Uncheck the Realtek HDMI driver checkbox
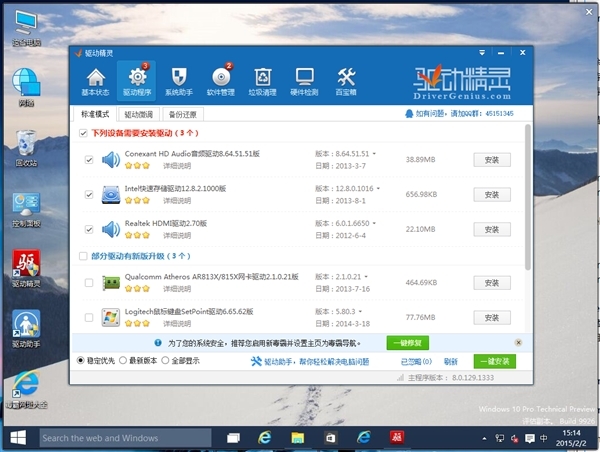This screenshot has width=600, height=452. (x=89, y=229)
